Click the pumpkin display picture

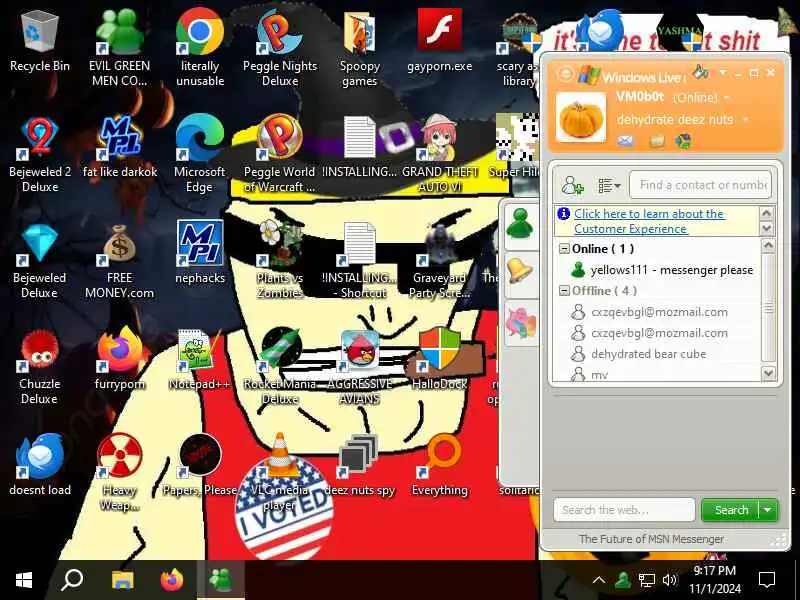click(581, 118)
